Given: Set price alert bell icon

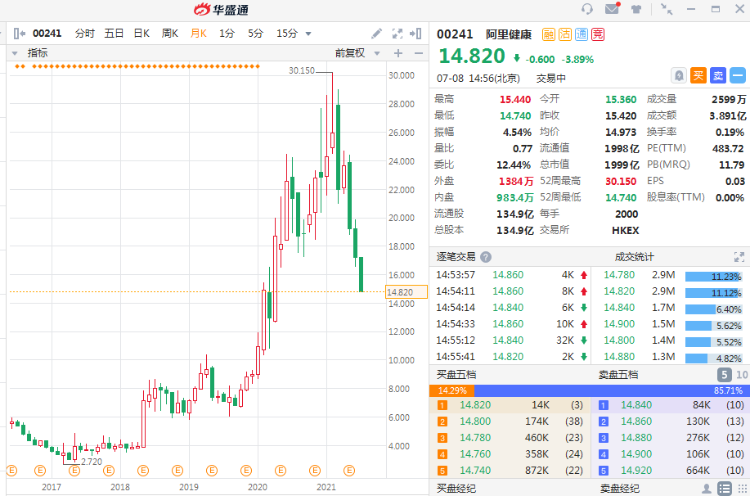Looking at the screenshot, I should [x=679, y=75].
